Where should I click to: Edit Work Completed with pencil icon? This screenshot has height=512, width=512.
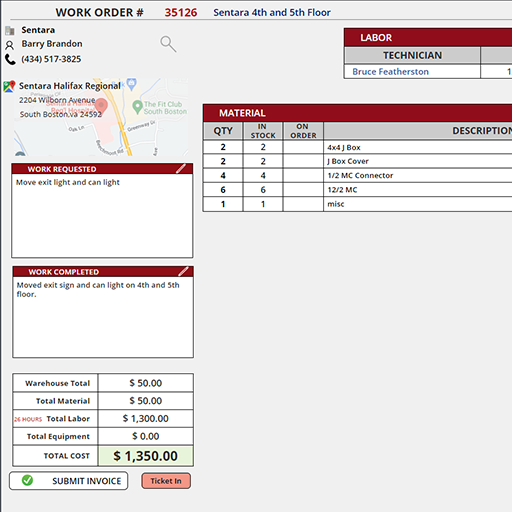(x=183, y=271)
